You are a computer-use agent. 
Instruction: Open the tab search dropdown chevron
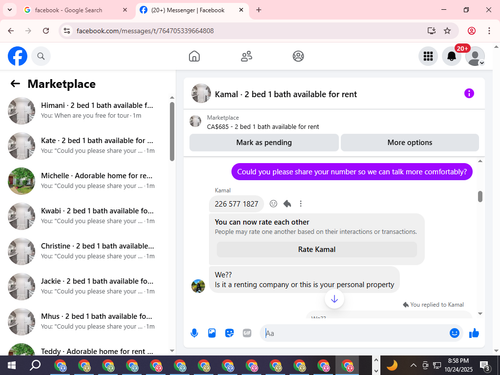10,10
